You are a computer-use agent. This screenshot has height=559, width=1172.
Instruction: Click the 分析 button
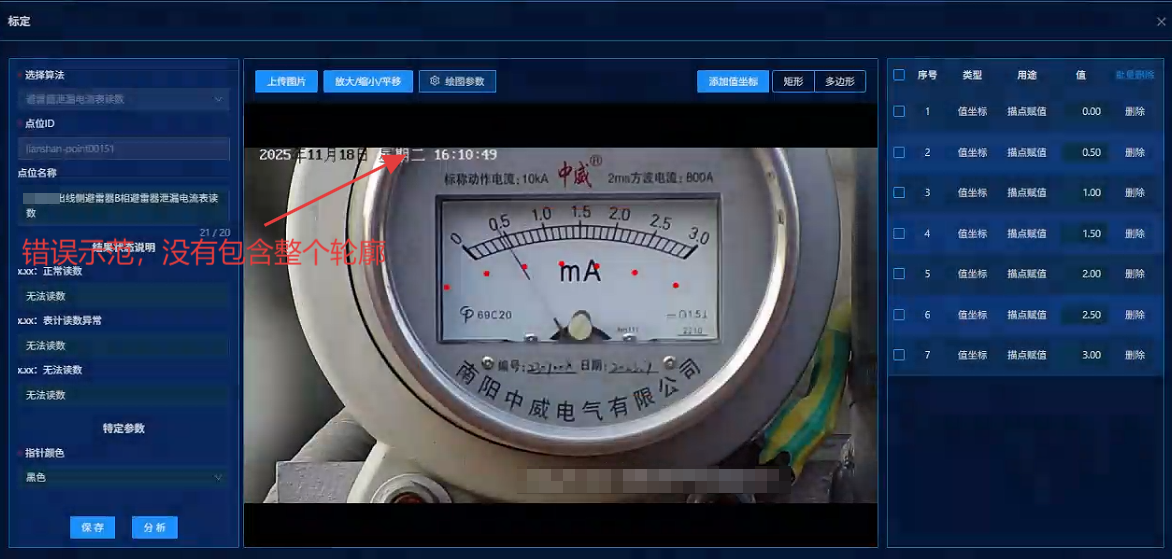(155, 527)
